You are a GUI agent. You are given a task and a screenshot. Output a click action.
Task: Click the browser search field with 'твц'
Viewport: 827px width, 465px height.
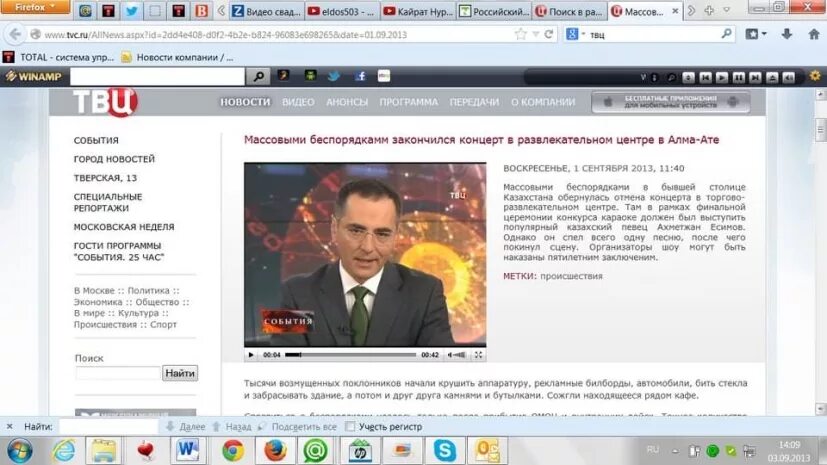point(653,35)
